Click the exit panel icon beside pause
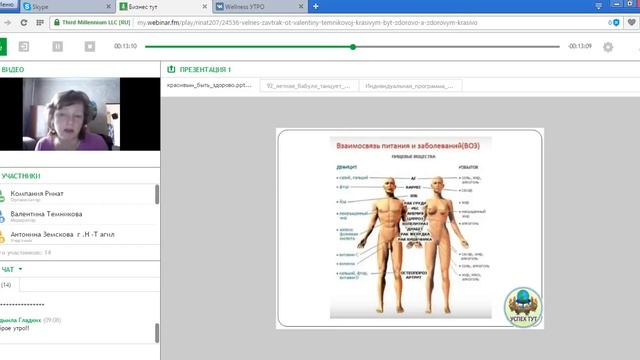The width and height of the screenshot is (640, 360). coord(24,47)
